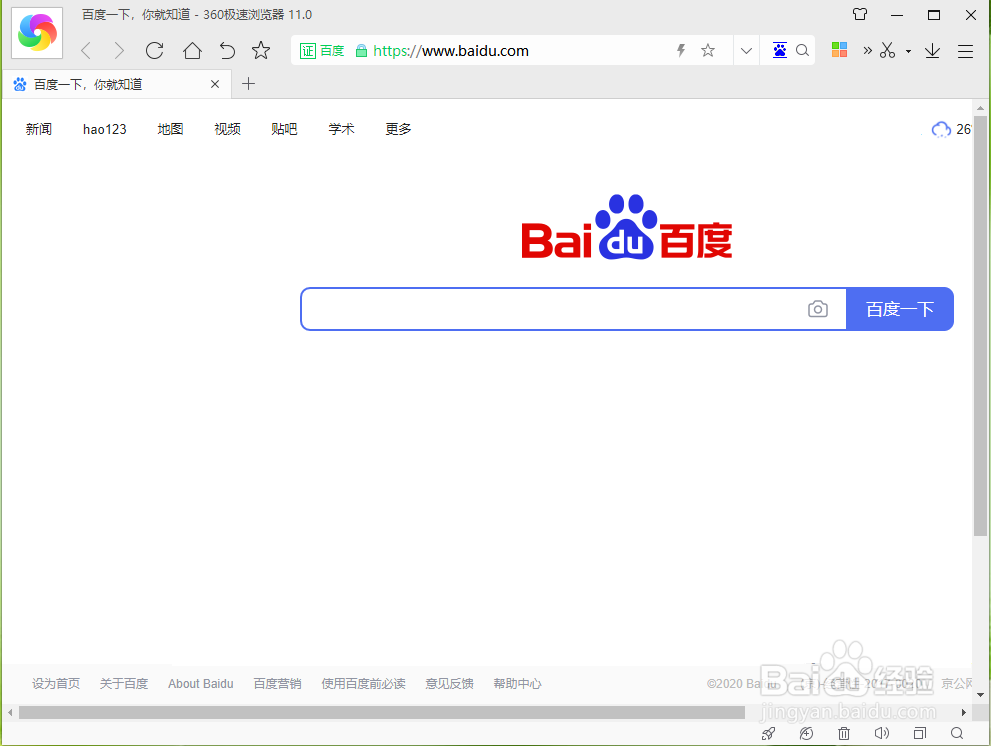991x746 pixels.
Task: Click the vertical scrollbar thumb
Action: (x=980, y=326)
